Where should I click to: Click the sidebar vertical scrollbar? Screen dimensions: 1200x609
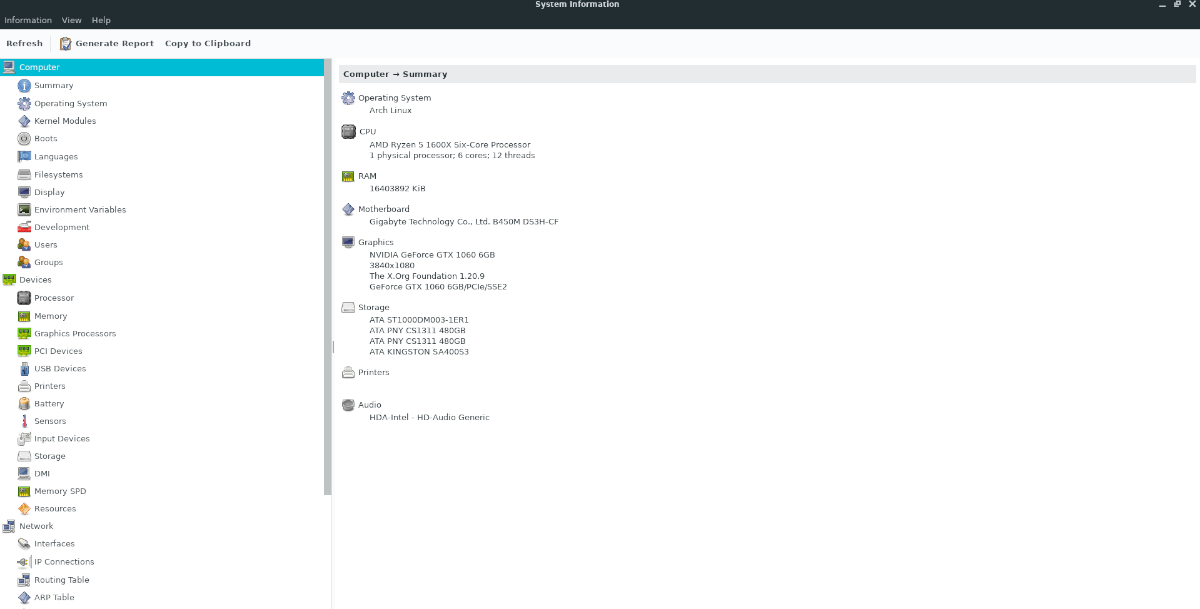(328, 277)
